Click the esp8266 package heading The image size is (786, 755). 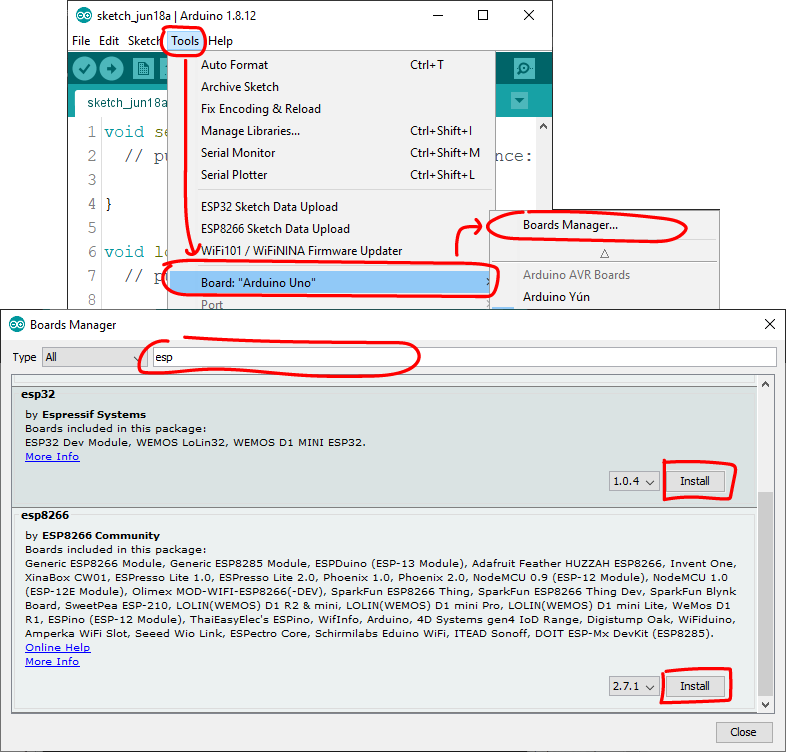pyautogui.click(x=45, y=515)
